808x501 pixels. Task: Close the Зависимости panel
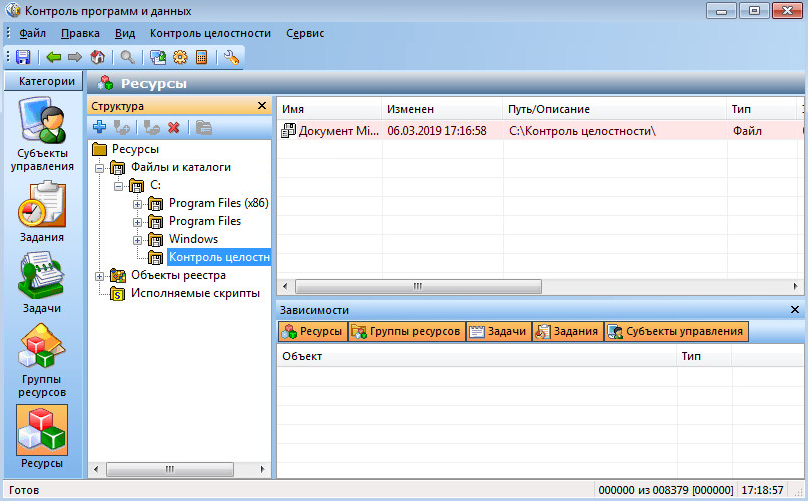click(795, 310)
